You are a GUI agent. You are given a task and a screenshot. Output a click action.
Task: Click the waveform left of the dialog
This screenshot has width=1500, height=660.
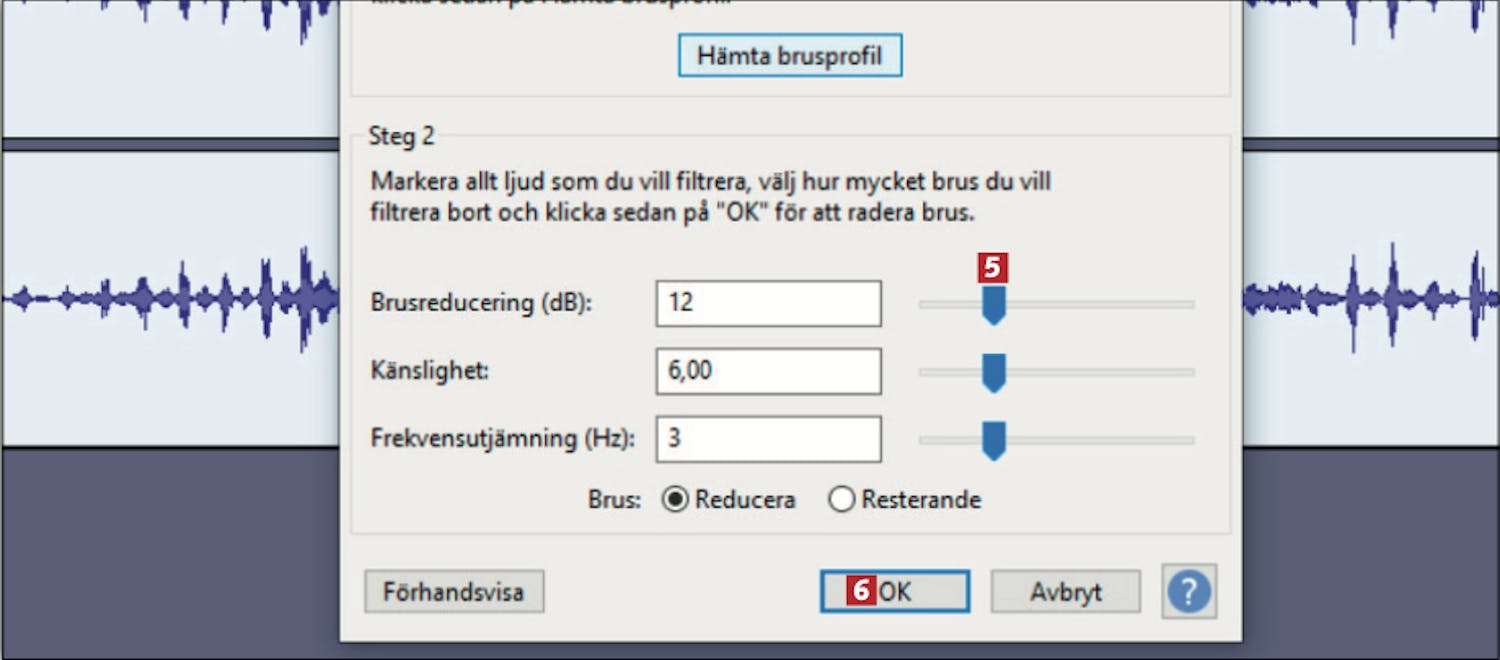point(170,298)
